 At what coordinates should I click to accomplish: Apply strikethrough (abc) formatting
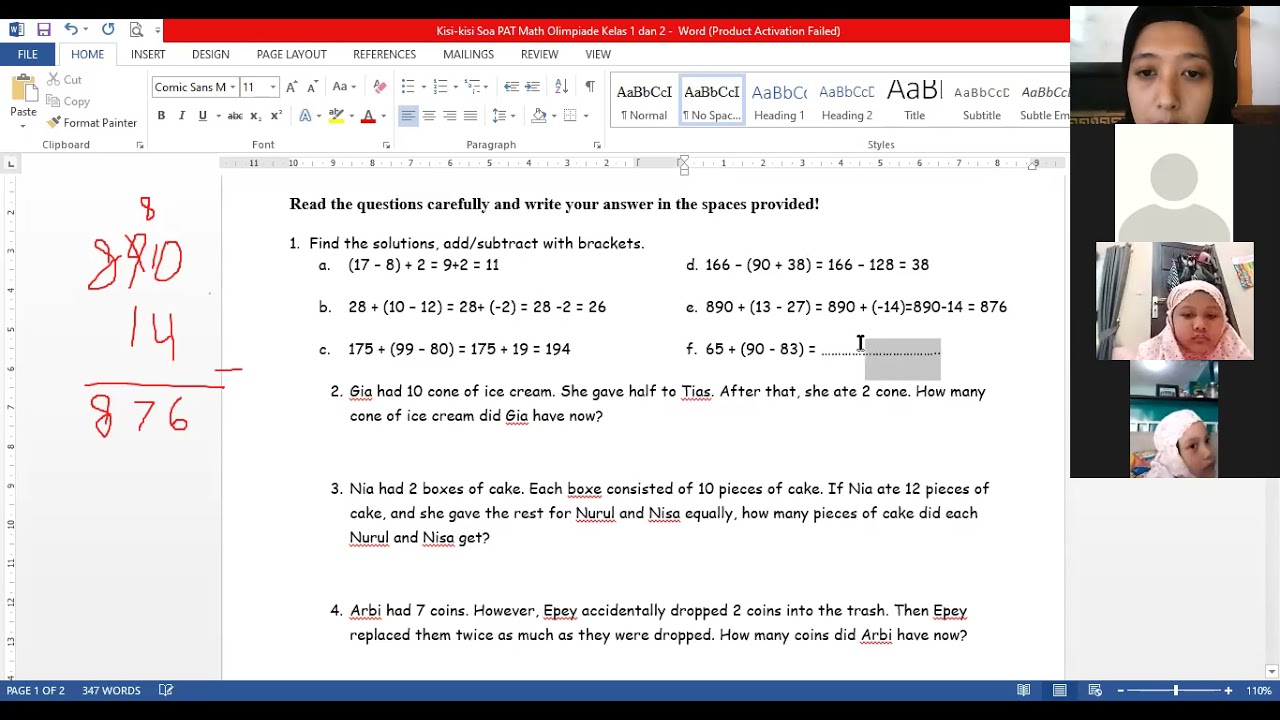235,116
